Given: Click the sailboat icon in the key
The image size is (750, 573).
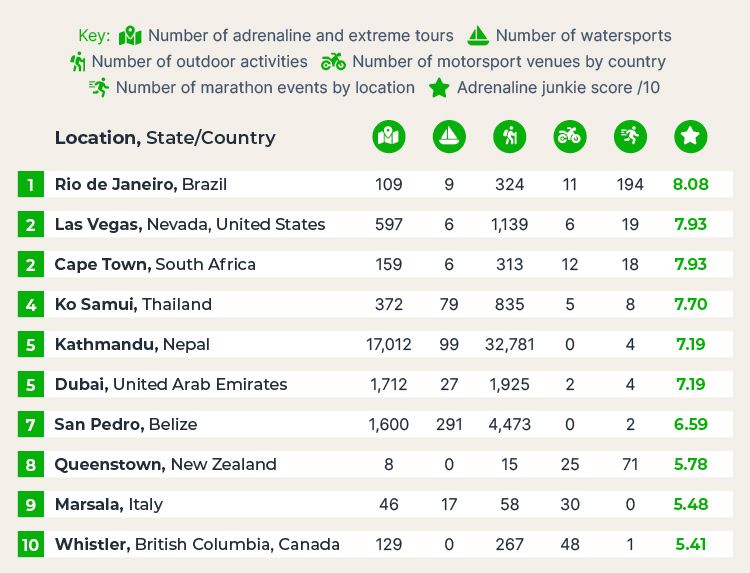Looking at the screenshot, I should (x=478, y=36).
